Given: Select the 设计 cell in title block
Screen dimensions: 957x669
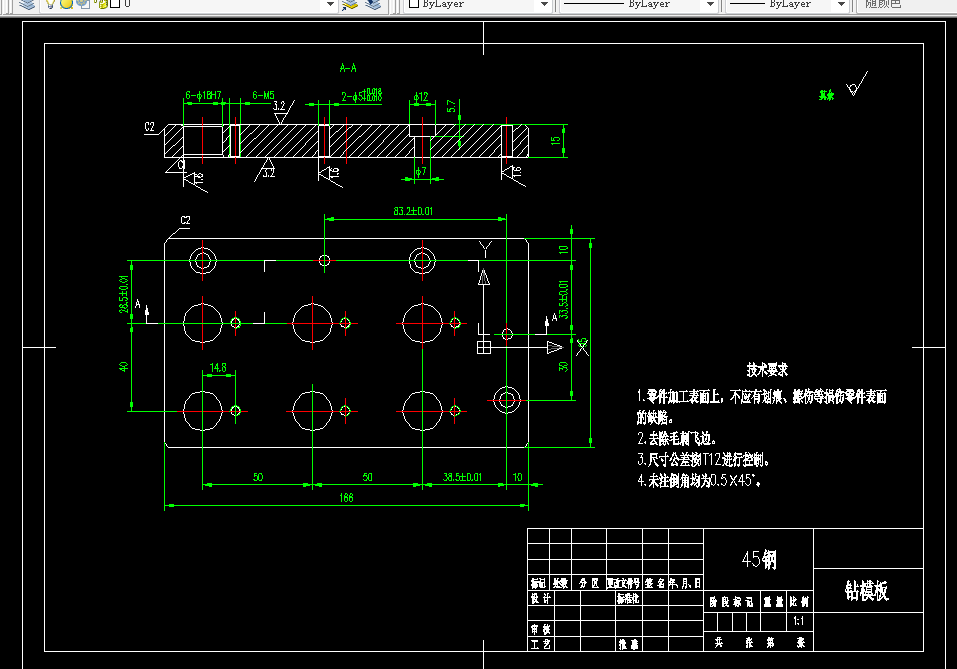Looking at the screenshot, I should 540,598.
